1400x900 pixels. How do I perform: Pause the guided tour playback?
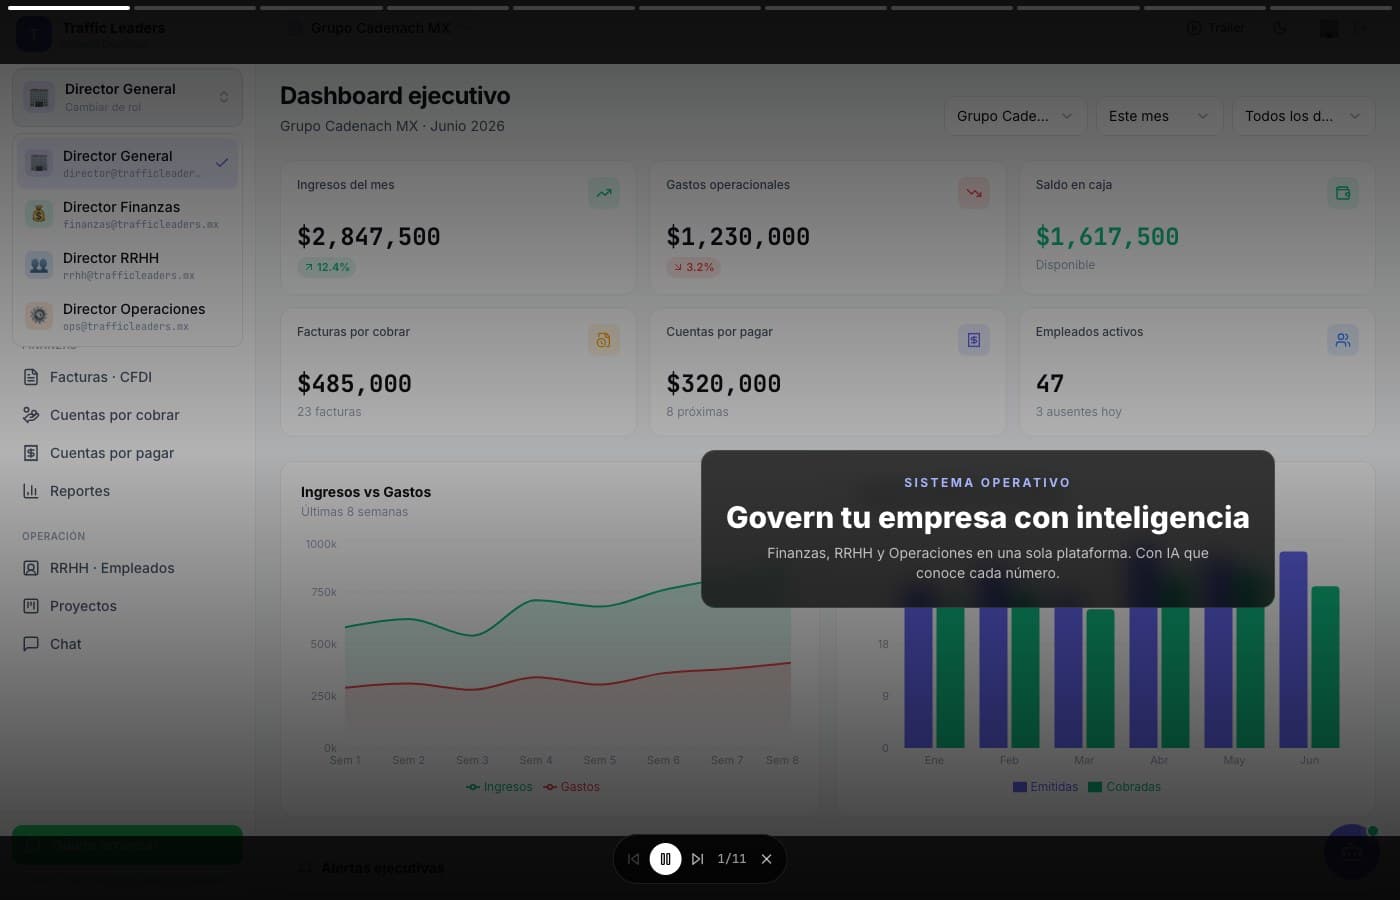point(665,859)
